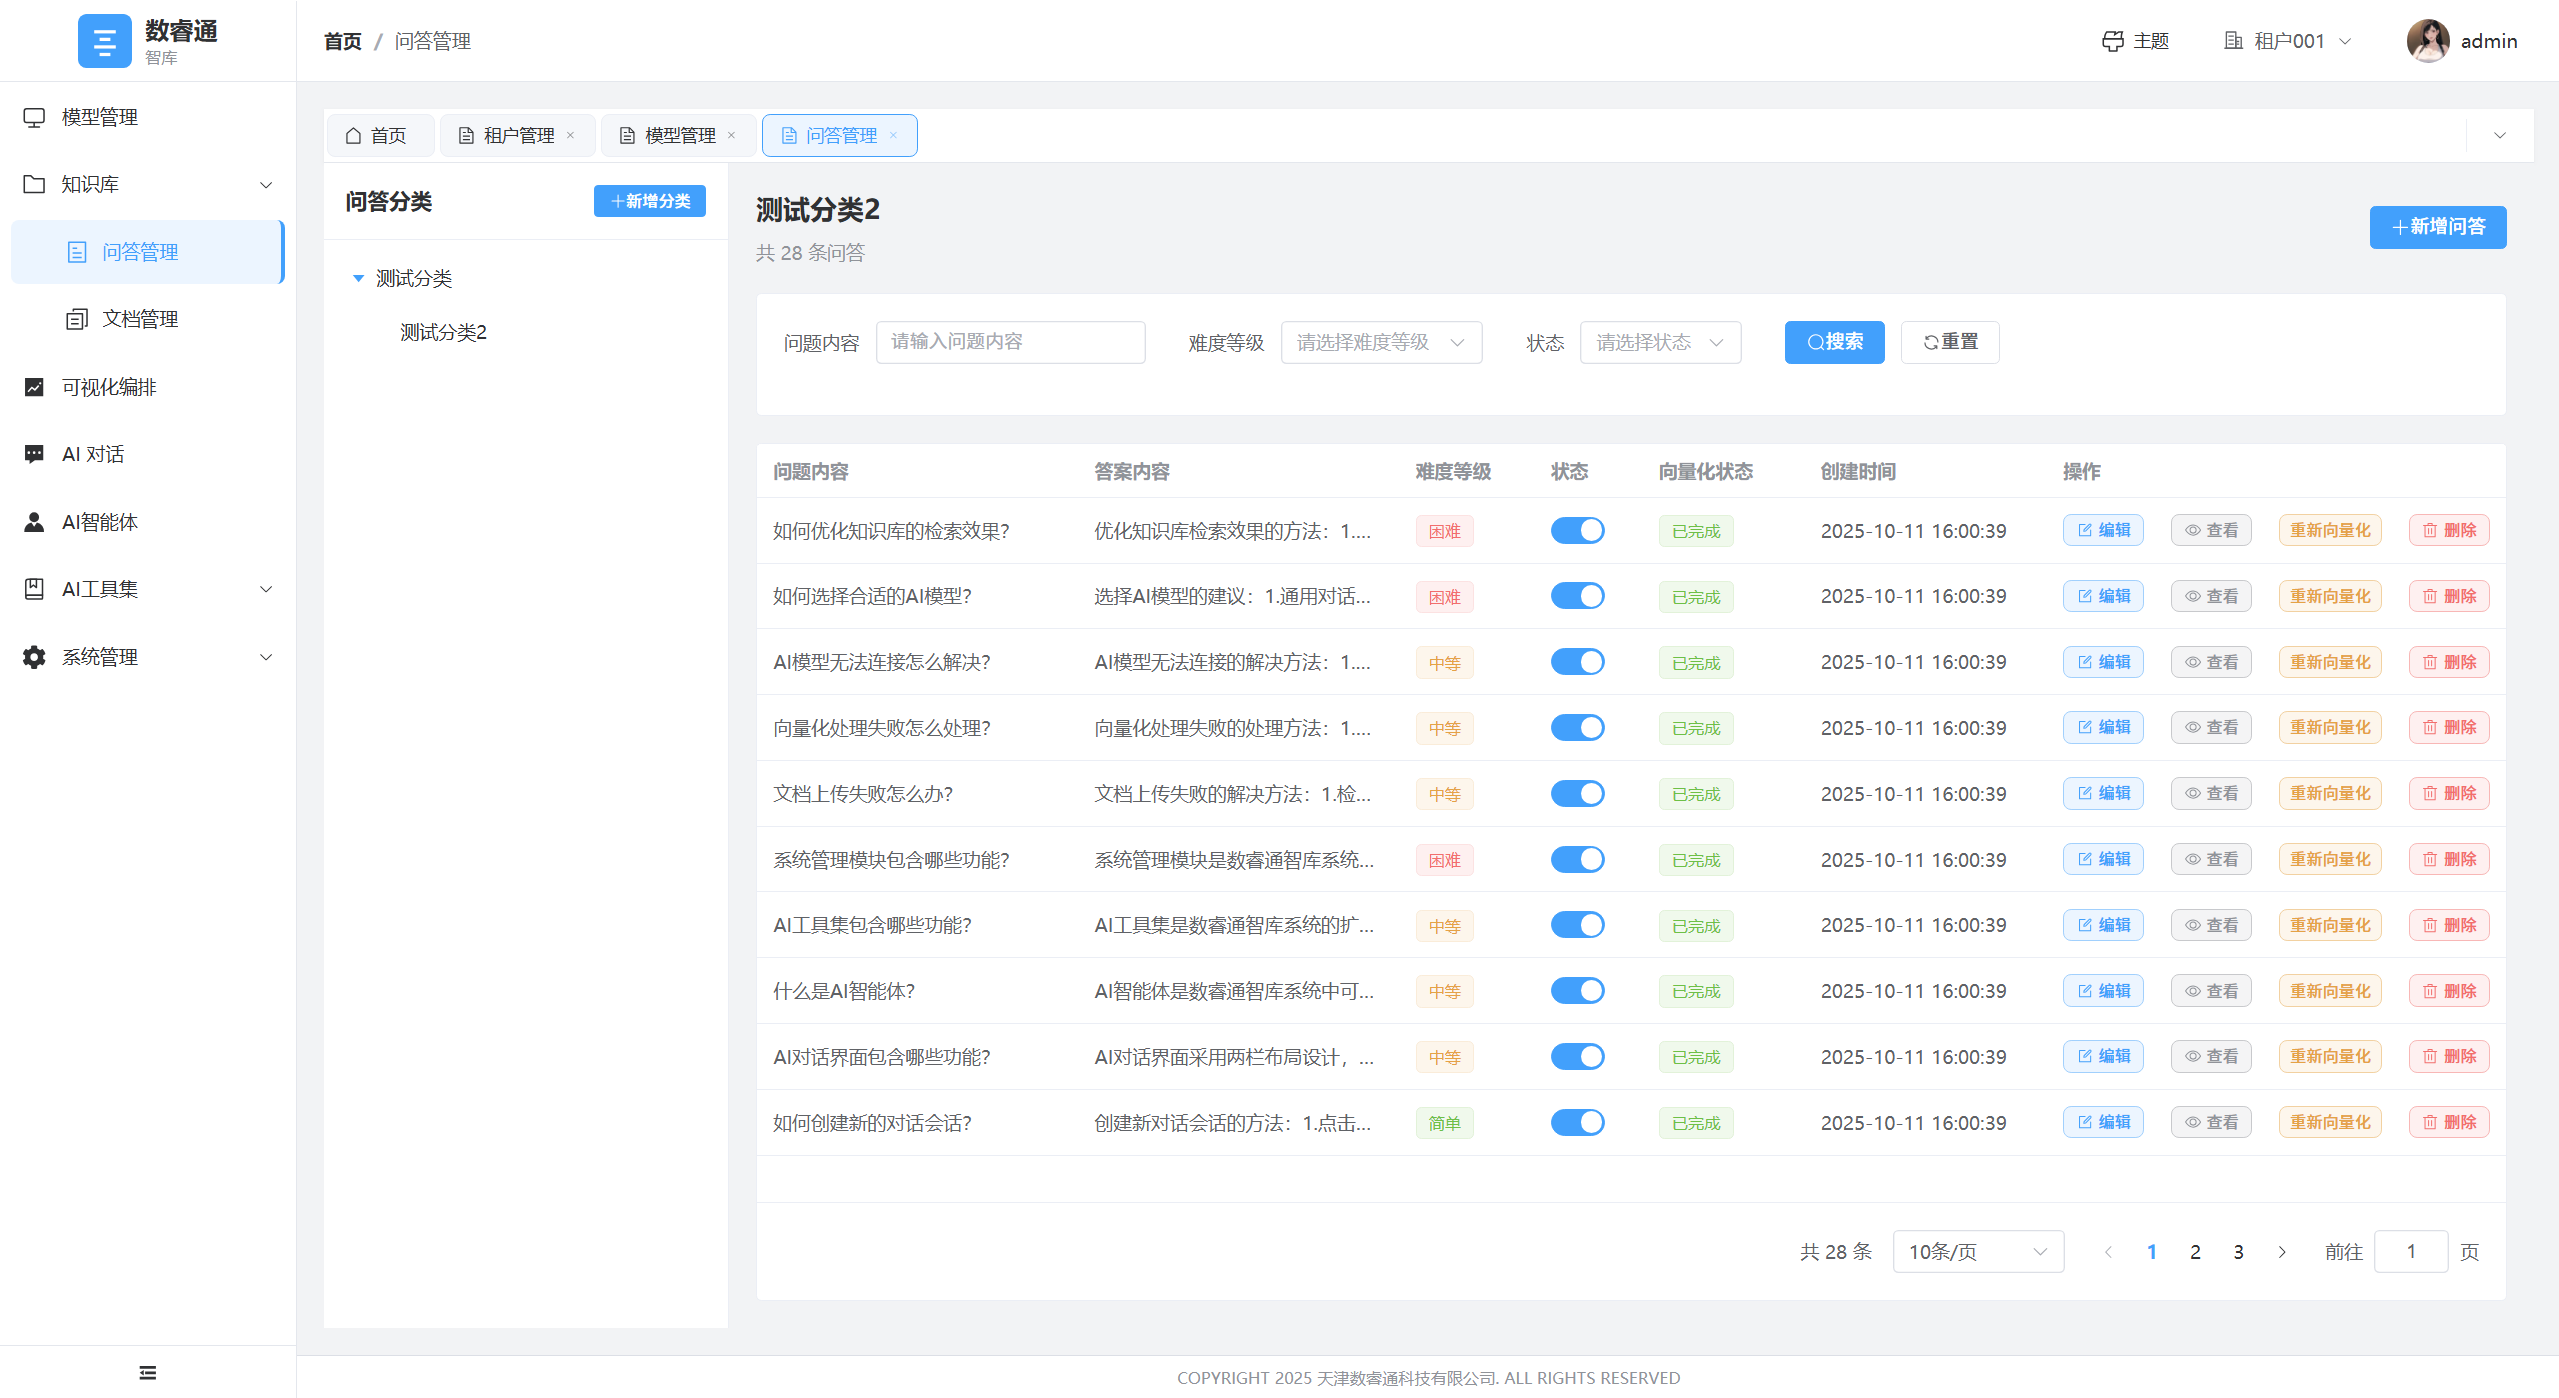The height and width of the screenshot is (1398, 2559).
Task: Open the 知识库 sidebar section
Action: (x=88, y=184)
